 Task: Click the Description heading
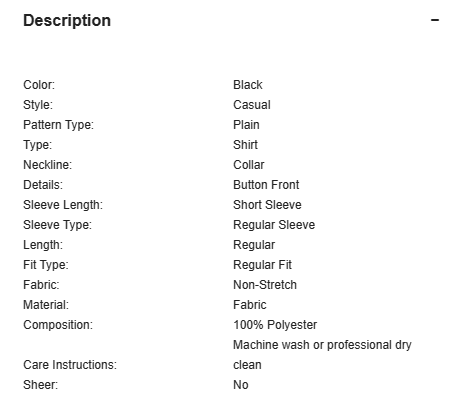[x=67, y=21]
